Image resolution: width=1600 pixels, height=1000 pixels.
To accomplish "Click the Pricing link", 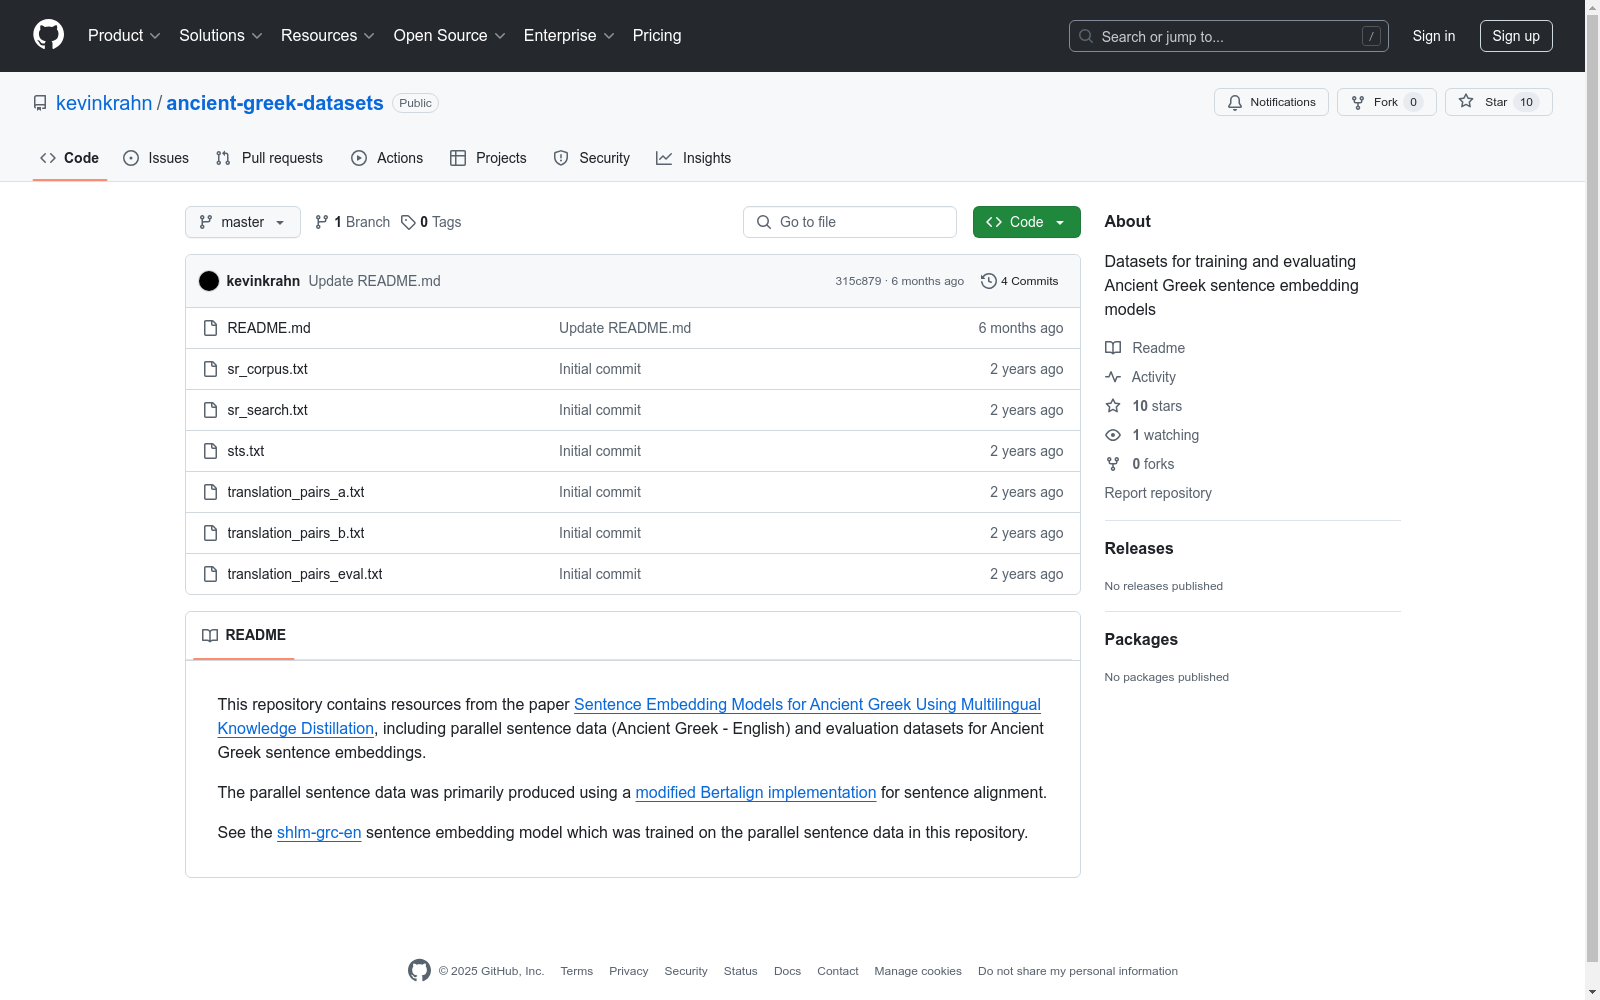I will pos(657,36).
